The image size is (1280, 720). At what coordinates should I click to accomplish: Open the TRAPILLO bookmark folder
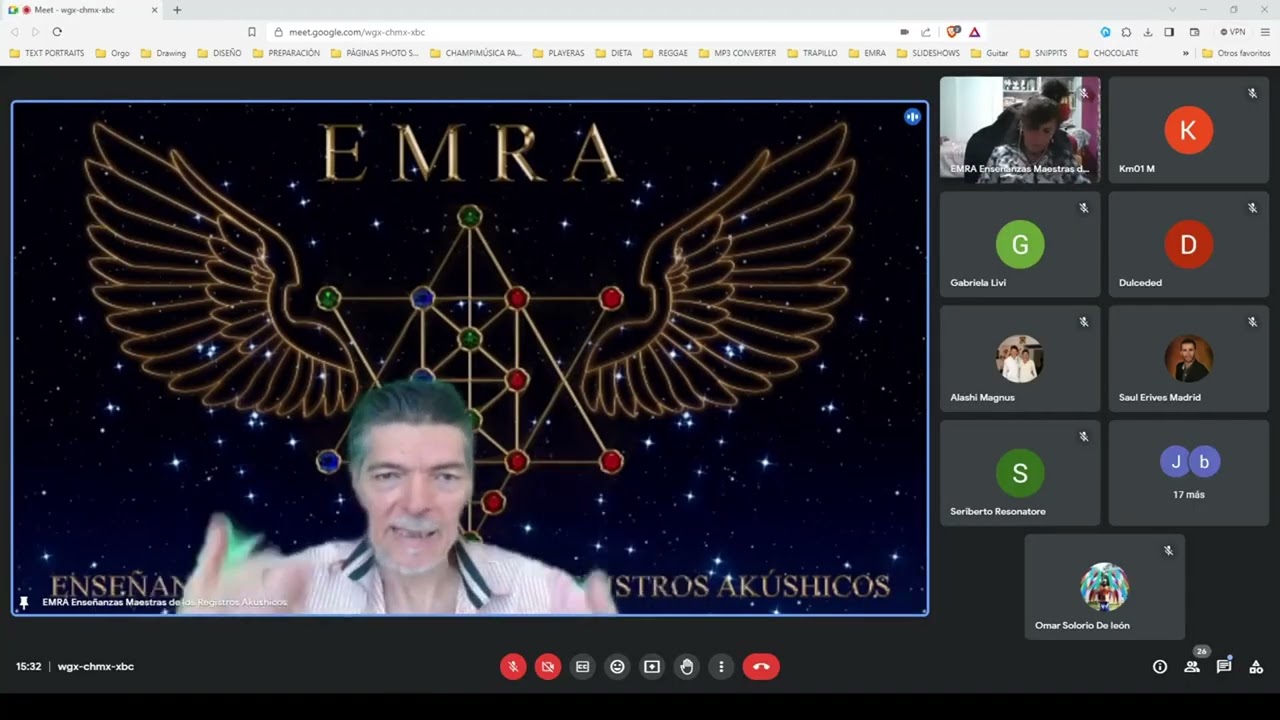pyautogui.click(x=812, y=53)
